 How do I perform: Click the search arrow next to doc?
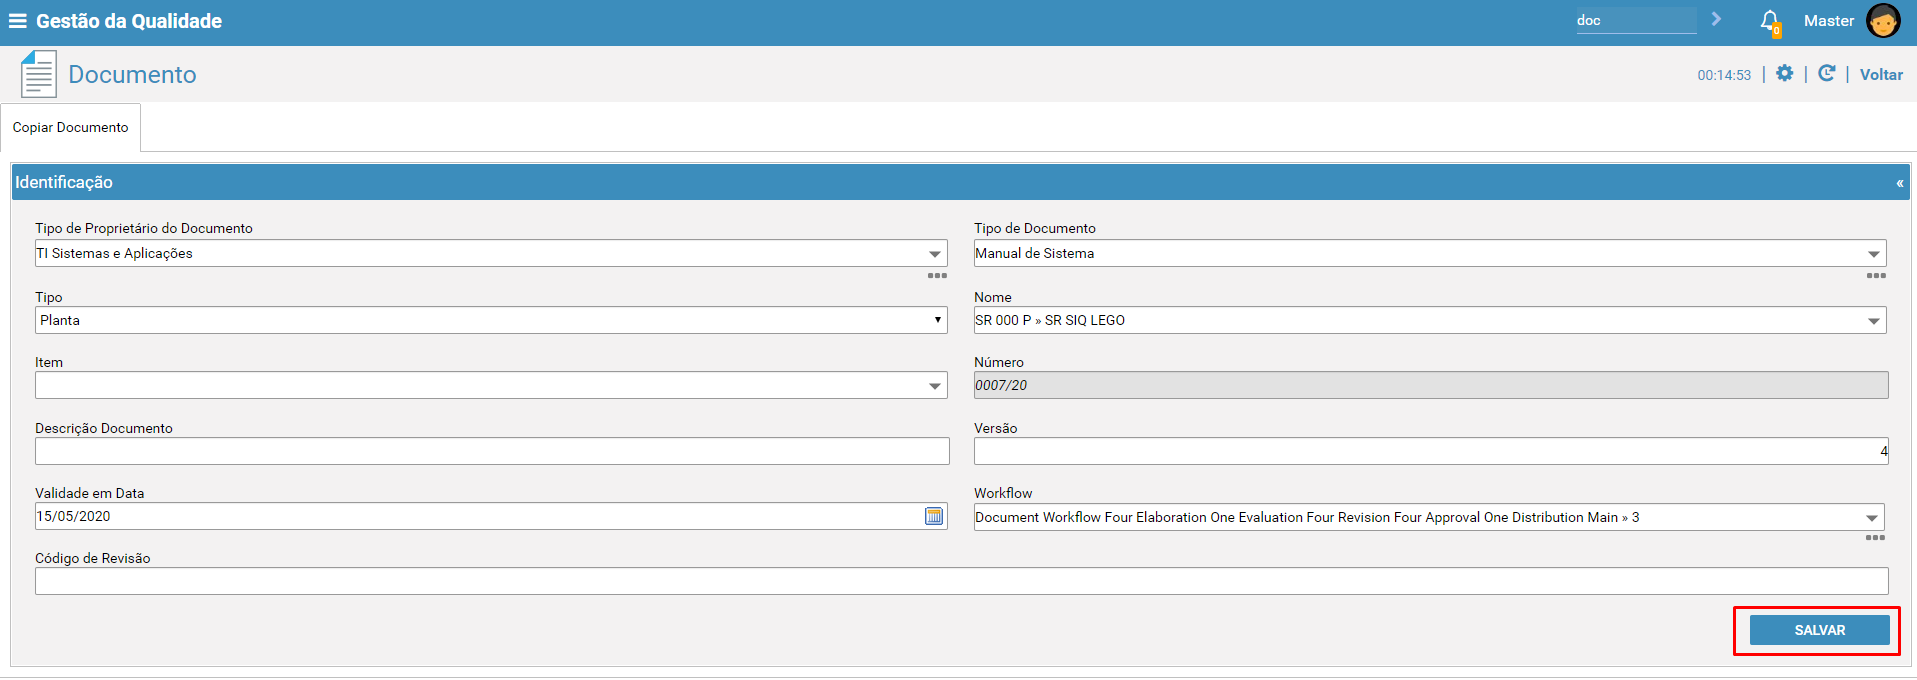pyautogui.click(x=1716, y=19)
